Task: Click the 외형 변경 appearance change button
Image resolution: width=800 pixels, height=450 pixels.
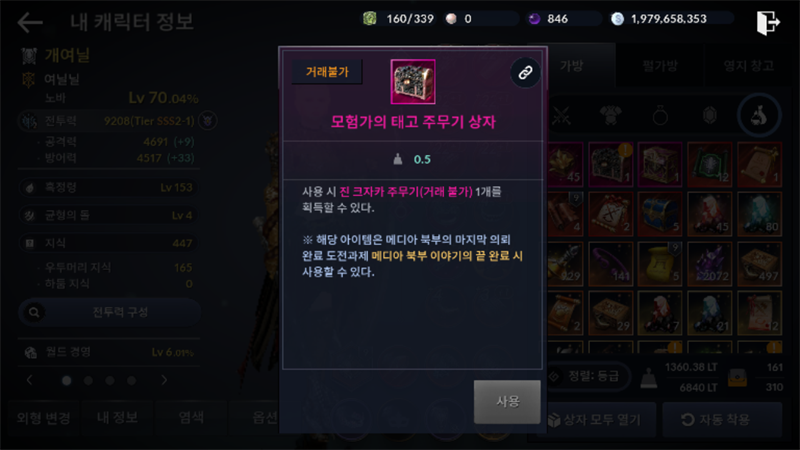Action: pos(44,418)
